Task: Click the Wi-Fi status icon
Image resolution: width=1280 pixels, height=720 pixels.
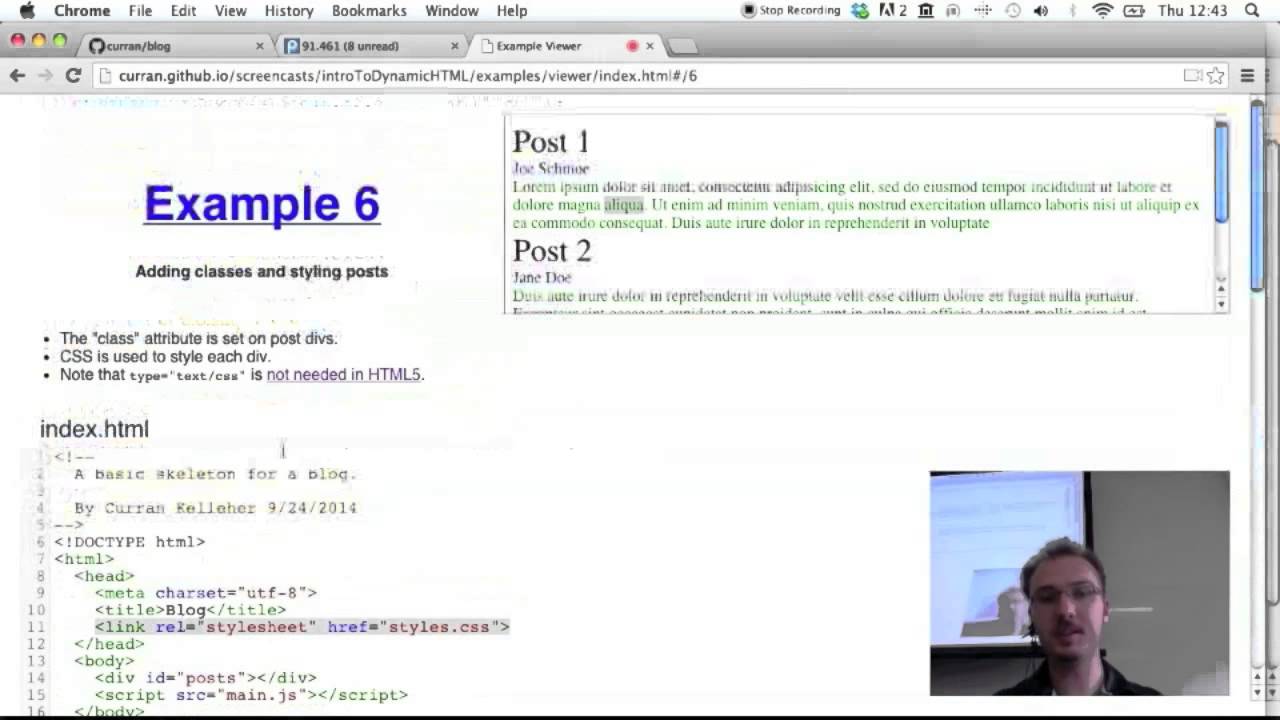Action: pos(1103,10)
